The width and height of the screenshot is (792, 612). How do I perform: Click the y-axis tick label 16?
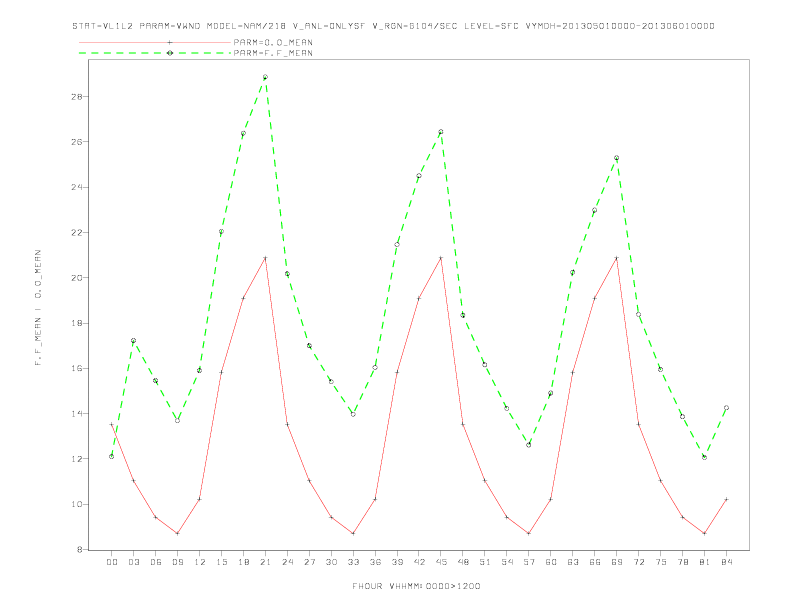pyautogui.click(x=77, y=369)
